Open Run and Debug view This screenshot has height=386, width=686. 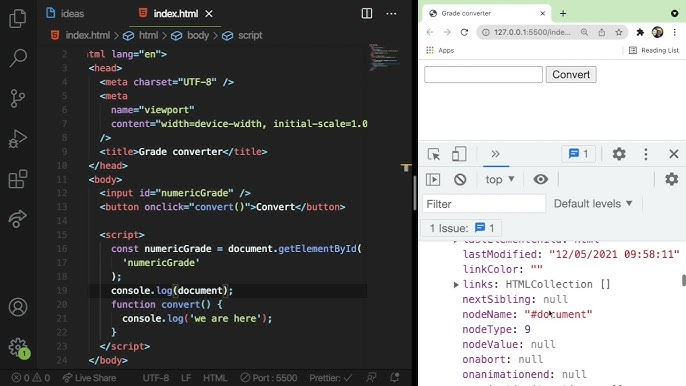tap(18, 139)
